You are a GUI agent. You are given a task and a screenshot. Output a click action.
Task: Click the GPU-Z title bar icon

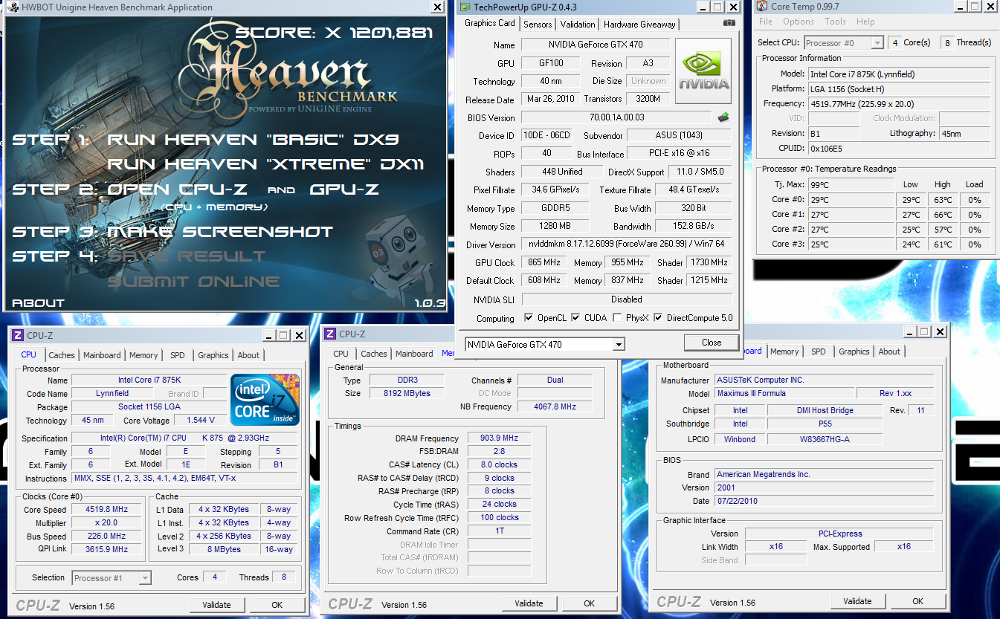tap(465, 7)
